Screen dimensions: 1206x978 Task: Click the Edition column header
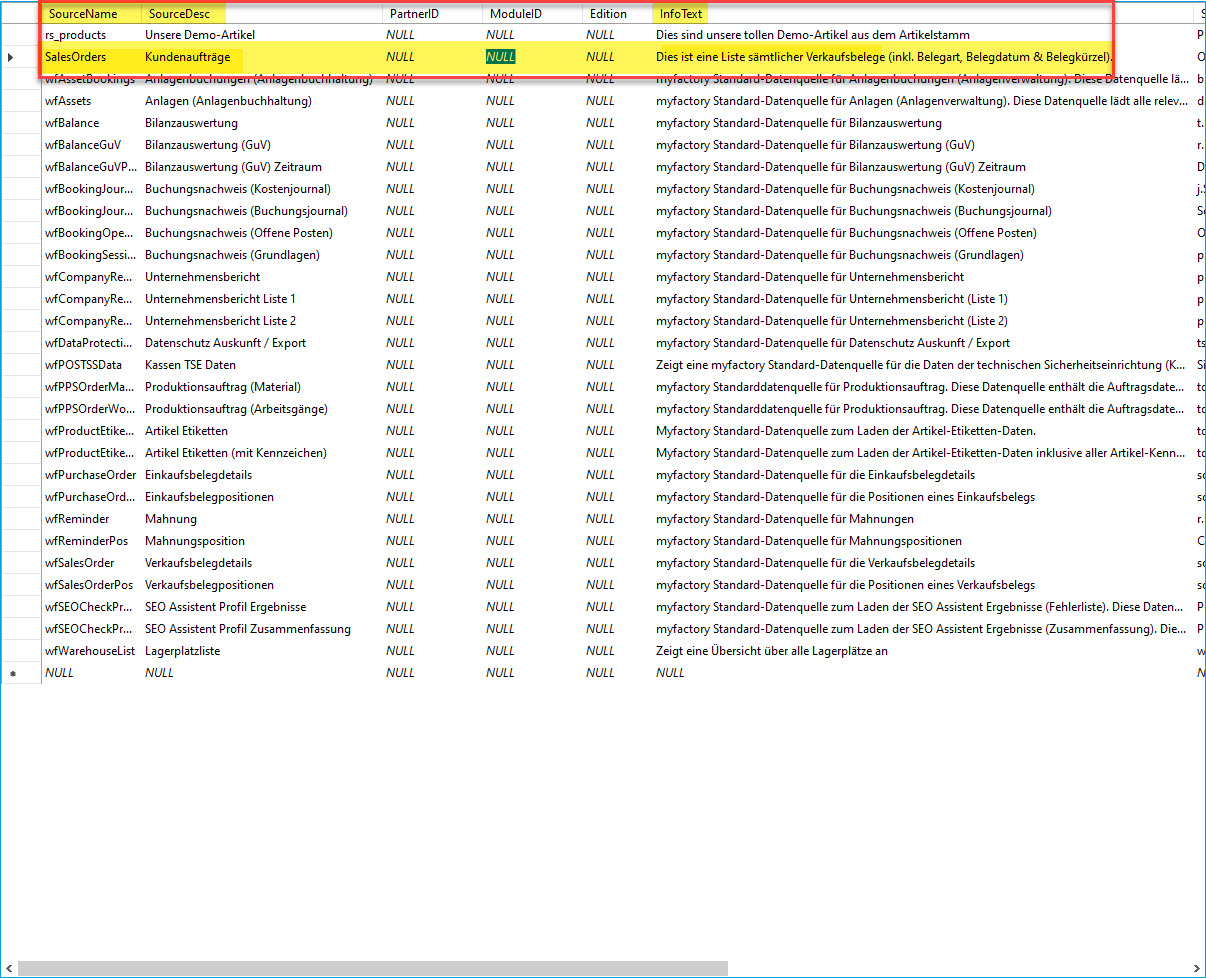click(x=608, y=14)
